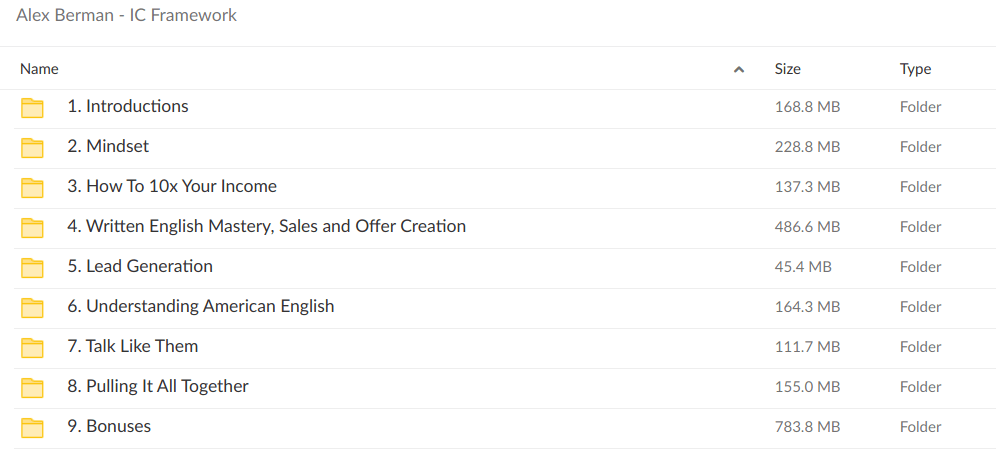Viewport: 996px width, 449px height.
Task: Click the folder icon beside 1. Introductions
Action: 33,108
